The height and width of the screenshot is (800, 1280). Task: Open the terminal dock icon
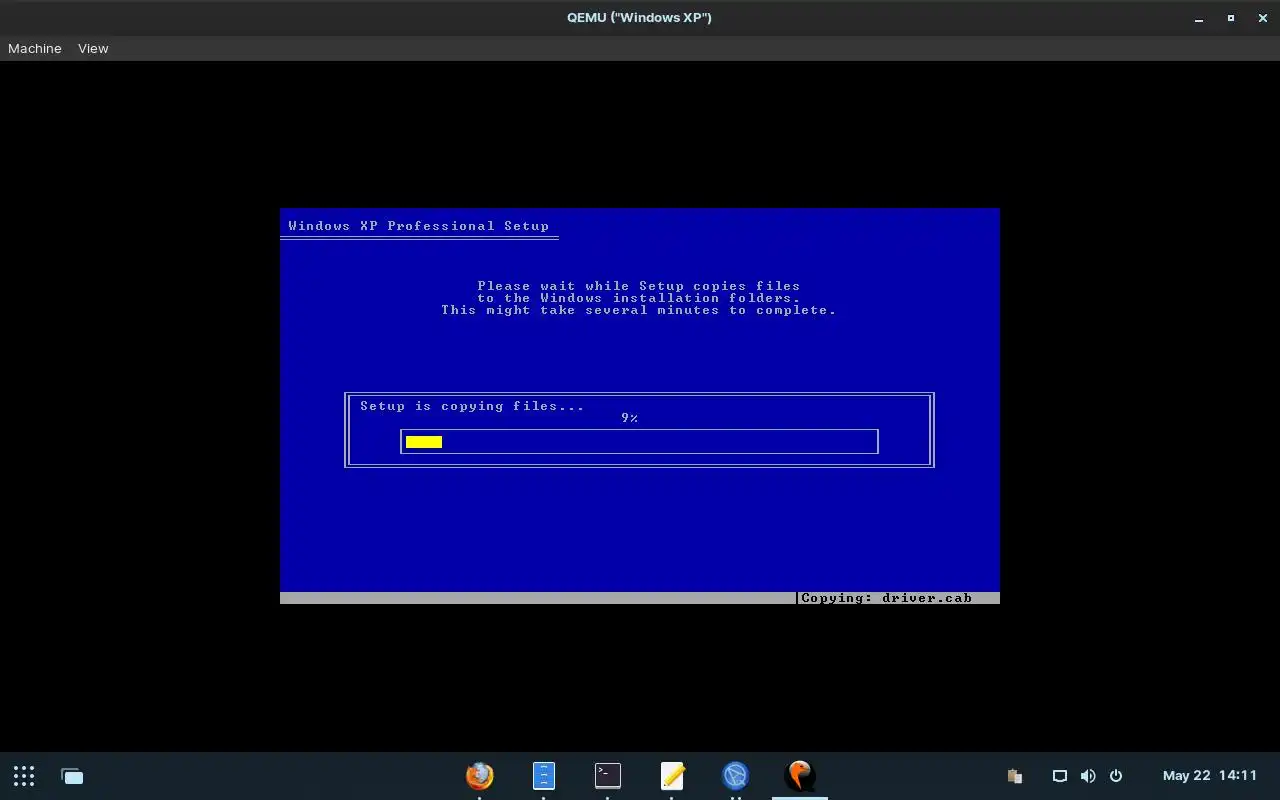(608, 776)
